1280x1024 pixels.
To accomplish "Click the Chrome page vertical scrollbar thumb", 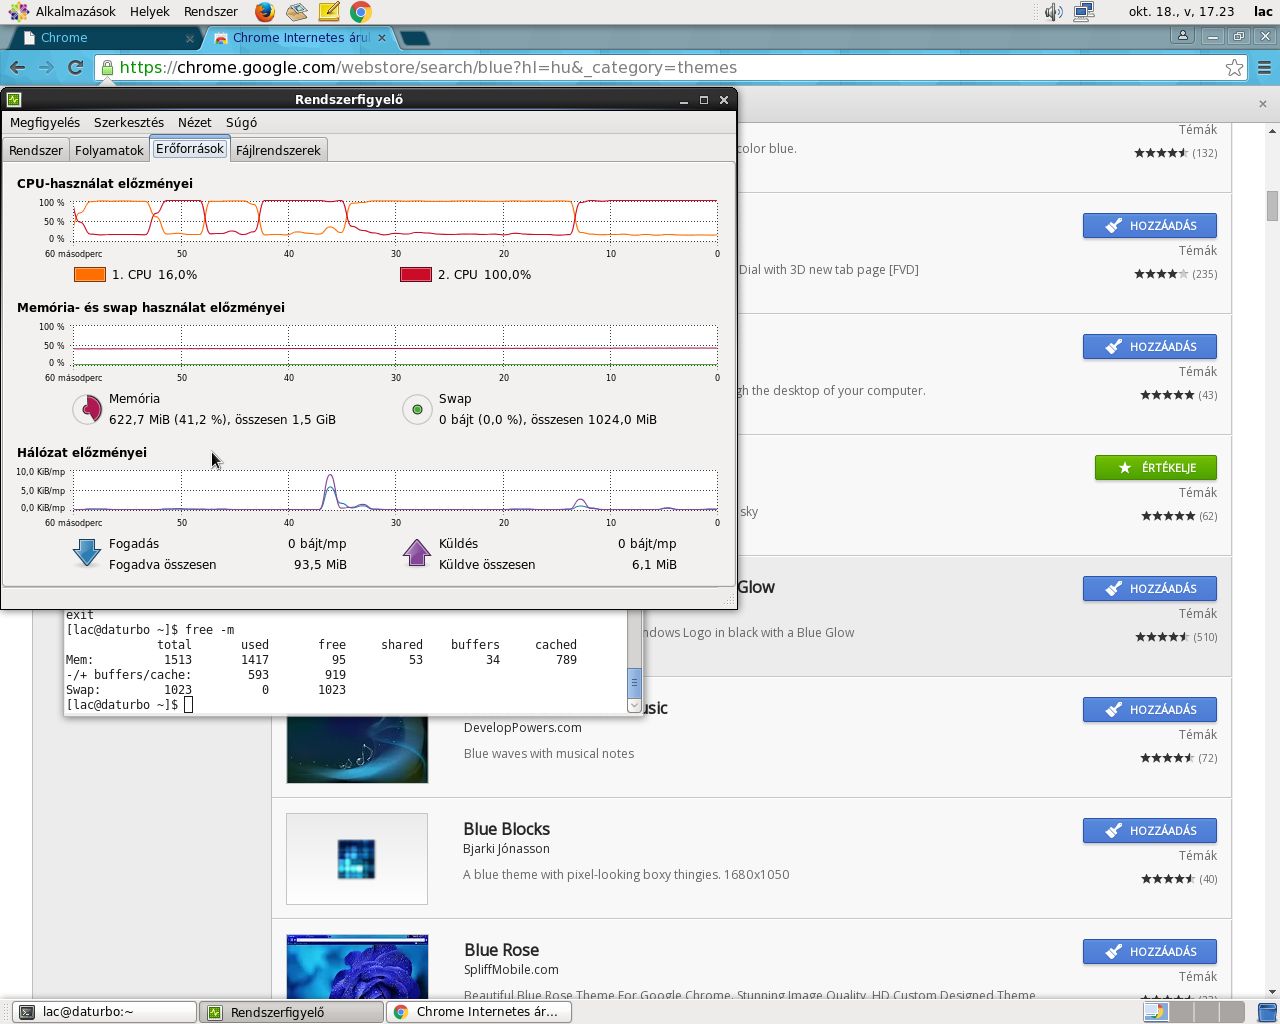I will pos(1272,206).
